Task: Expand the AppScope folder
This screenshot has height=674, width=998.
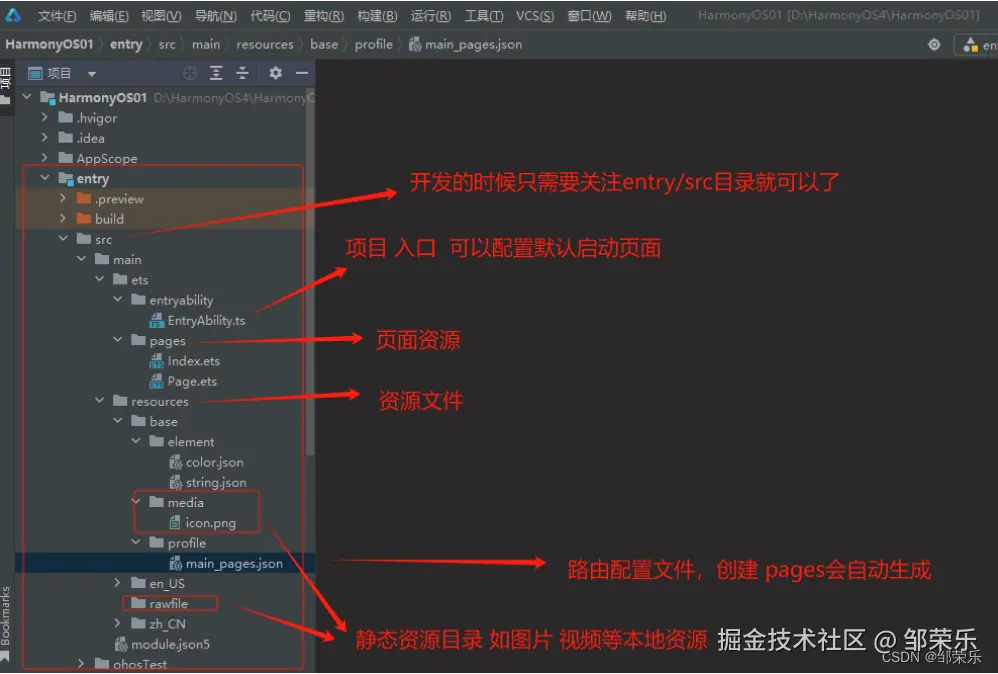Action: [x=45, y=157]
